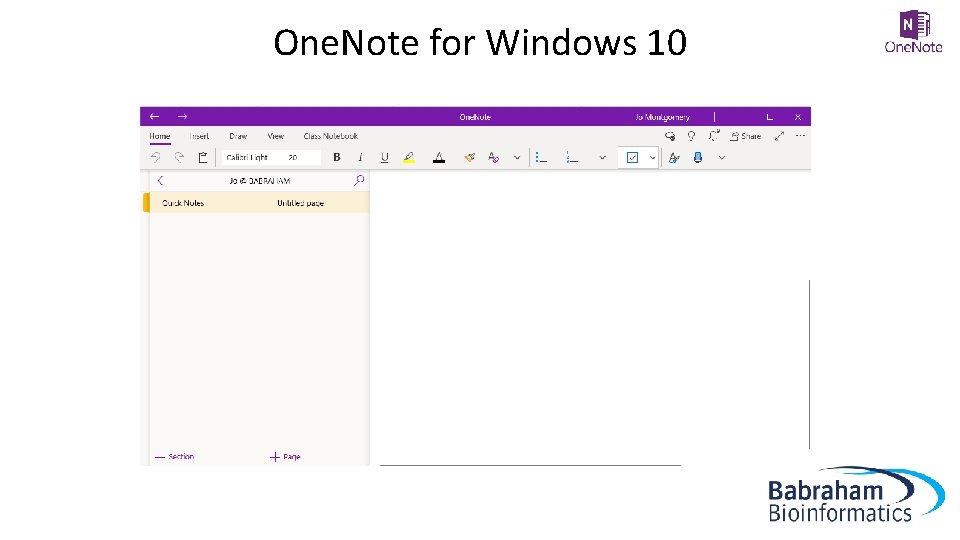Click the Share button
This screenshot has height=540, width=960.
pyautogui.click(x=746, y=136)
